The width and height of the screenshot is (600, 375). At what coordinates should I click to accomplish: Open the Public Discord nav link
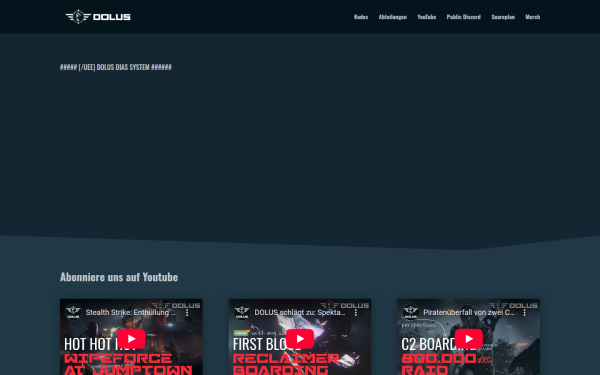click(x=463, y=17)
